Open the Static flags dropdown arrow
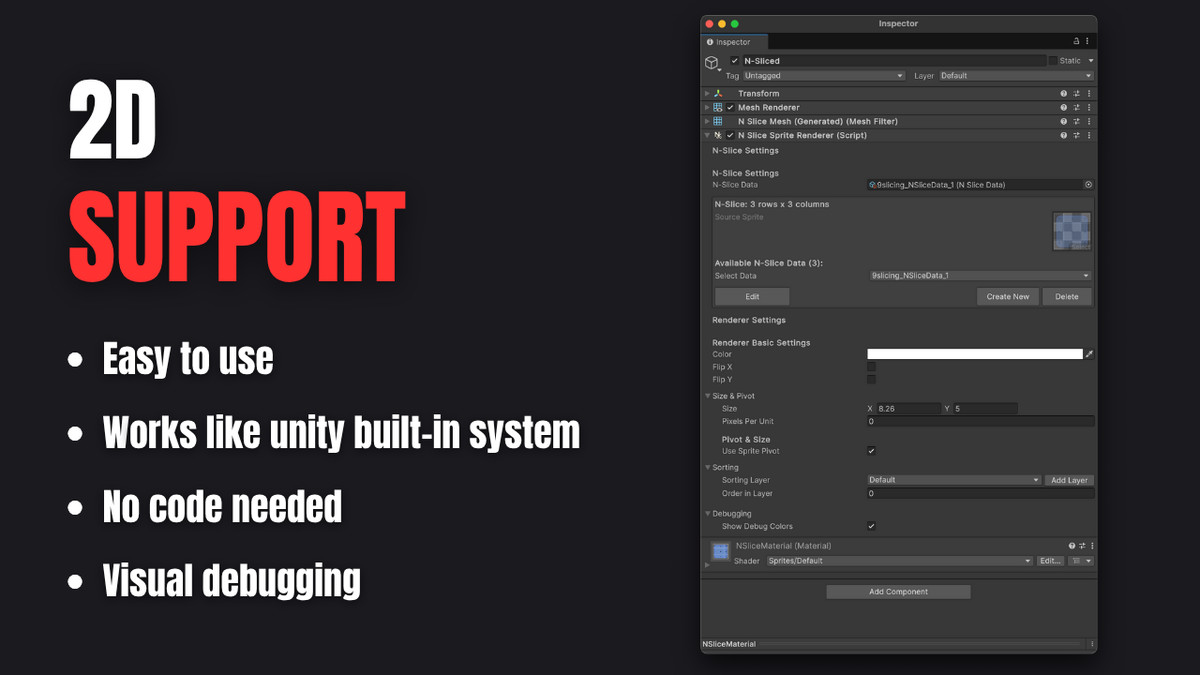The image size is (1200, 675). pyautogui.click(x=1090, y=61)
